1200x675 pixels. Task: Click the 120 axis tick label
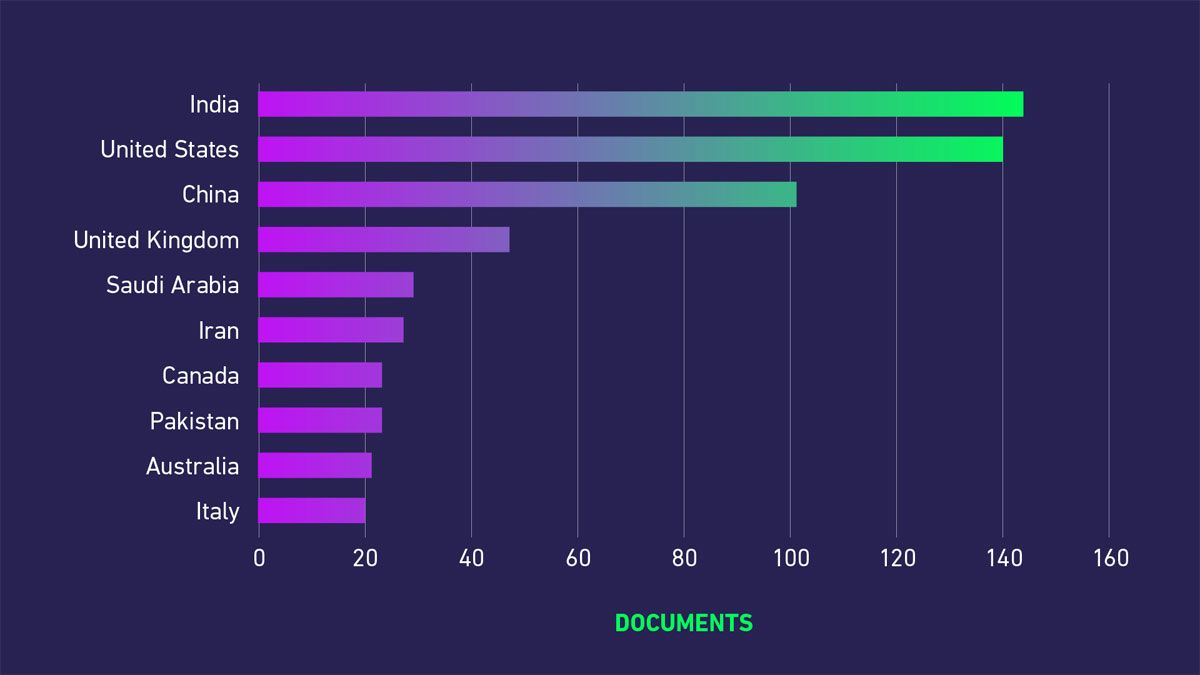[x=897, y=558]
